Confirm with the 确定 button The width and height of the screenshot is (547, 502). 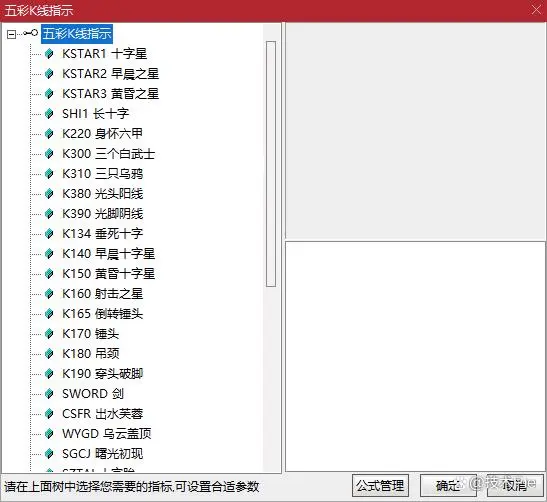448,486
